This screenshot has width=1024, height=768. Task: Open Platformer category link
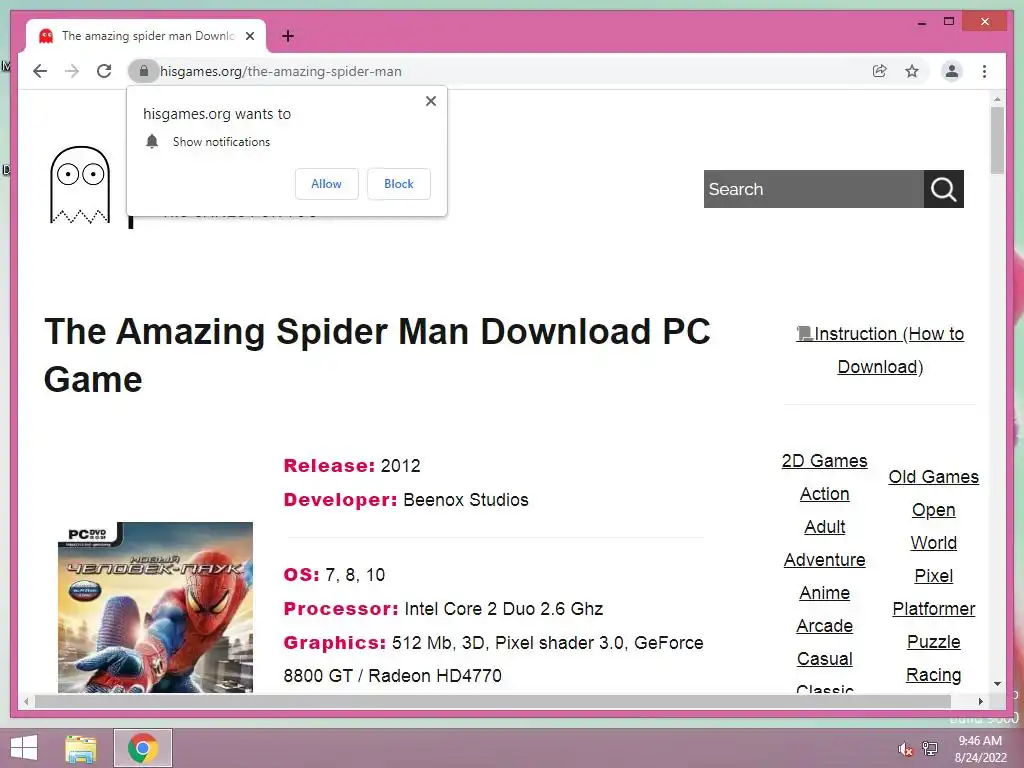click(x=933, y=609)
